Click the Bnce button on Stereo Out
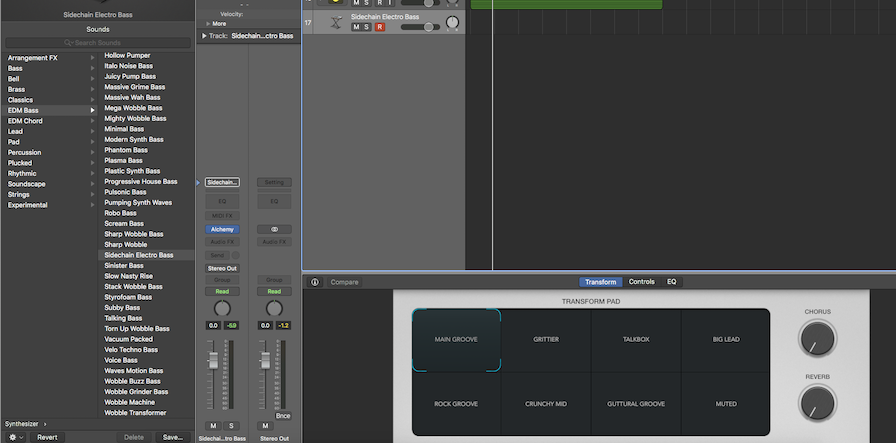Screen dimensions: 896x443 283,416
